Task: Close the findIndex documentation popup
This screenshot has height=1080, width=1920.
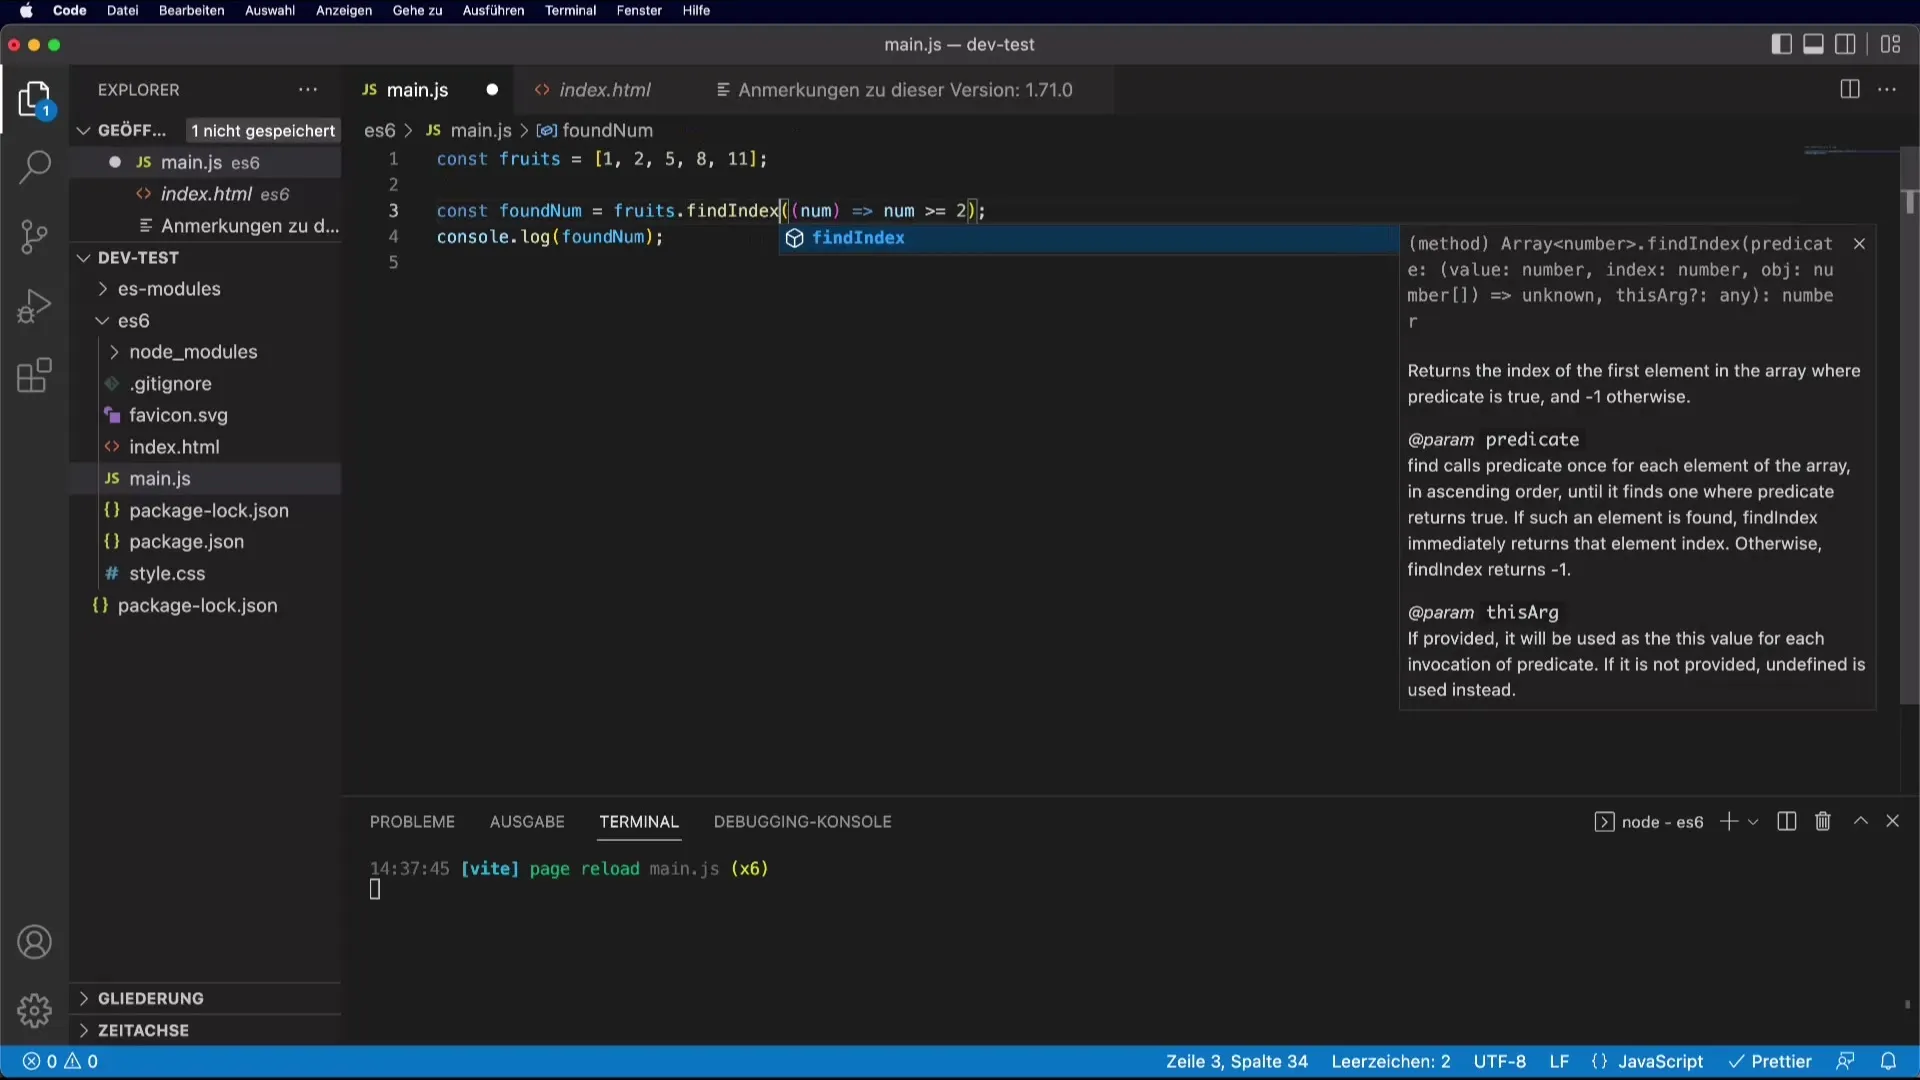Action: [1859, 244]
